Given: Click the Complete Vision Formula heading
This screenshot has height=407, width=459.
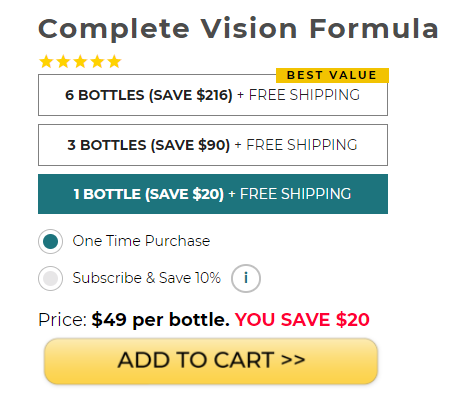Looking at the screenshot, I should [238, 29].
